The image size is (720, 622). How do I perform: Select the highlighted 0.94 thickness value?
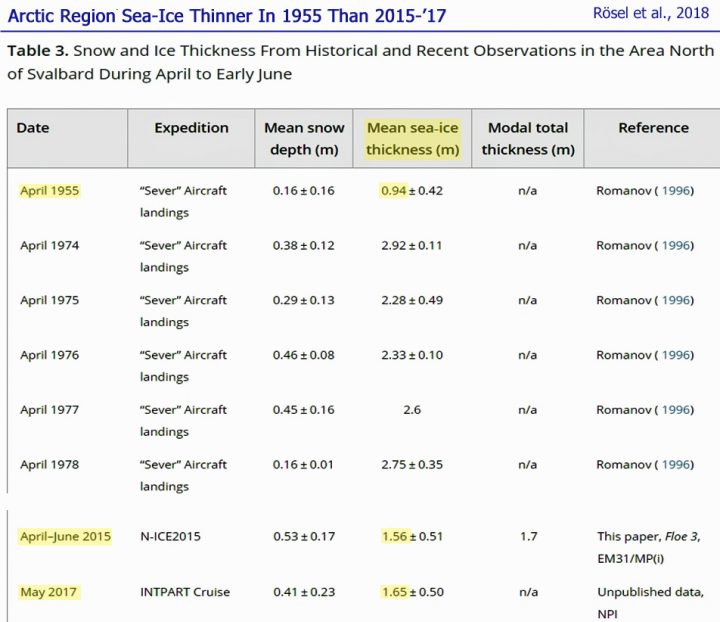[392, 190]
